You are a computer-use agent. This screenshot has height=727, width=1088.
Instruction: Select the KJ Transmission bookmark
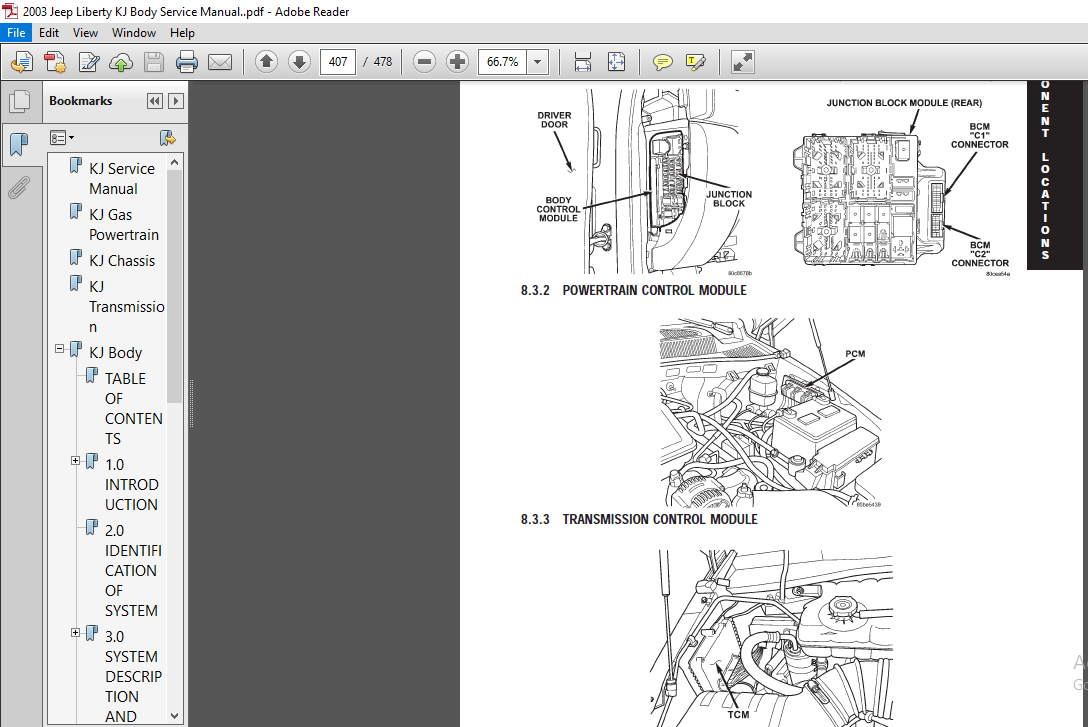click(126, 307)
